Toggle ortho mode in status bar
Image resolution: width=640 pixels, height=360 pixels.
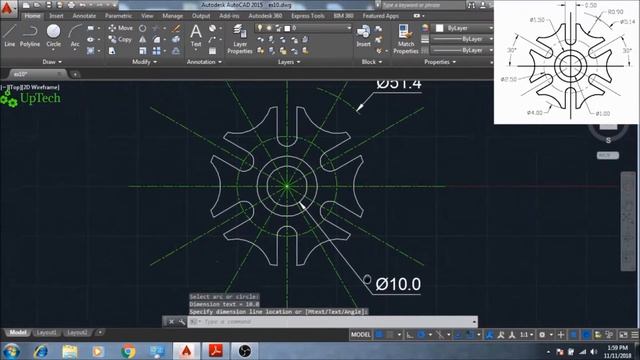coord(410,335)
